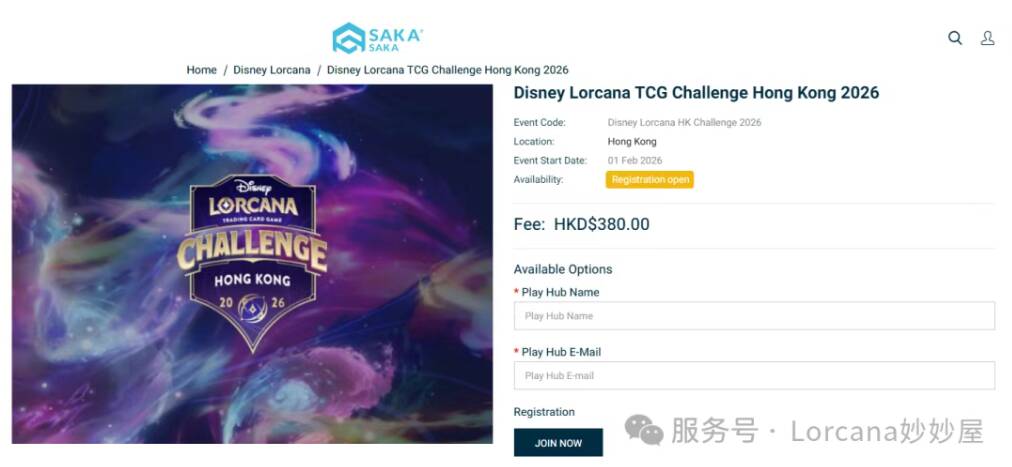Click the WeChat icon in the watermark
The height and width of the screenshot is (467, 1012).
pyautogui.click(x=644, y=431)
